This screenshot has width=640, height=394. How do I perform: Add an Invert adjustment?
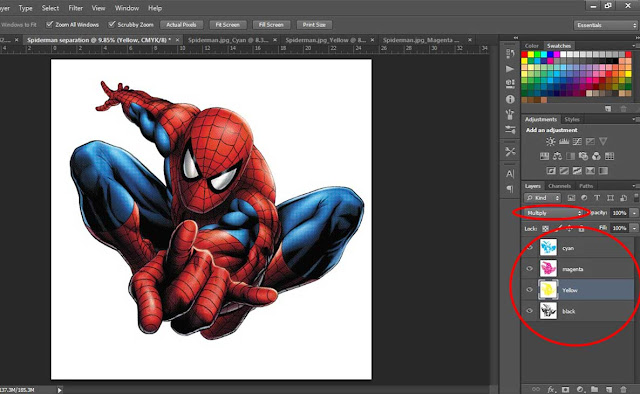tap(551, 171)
